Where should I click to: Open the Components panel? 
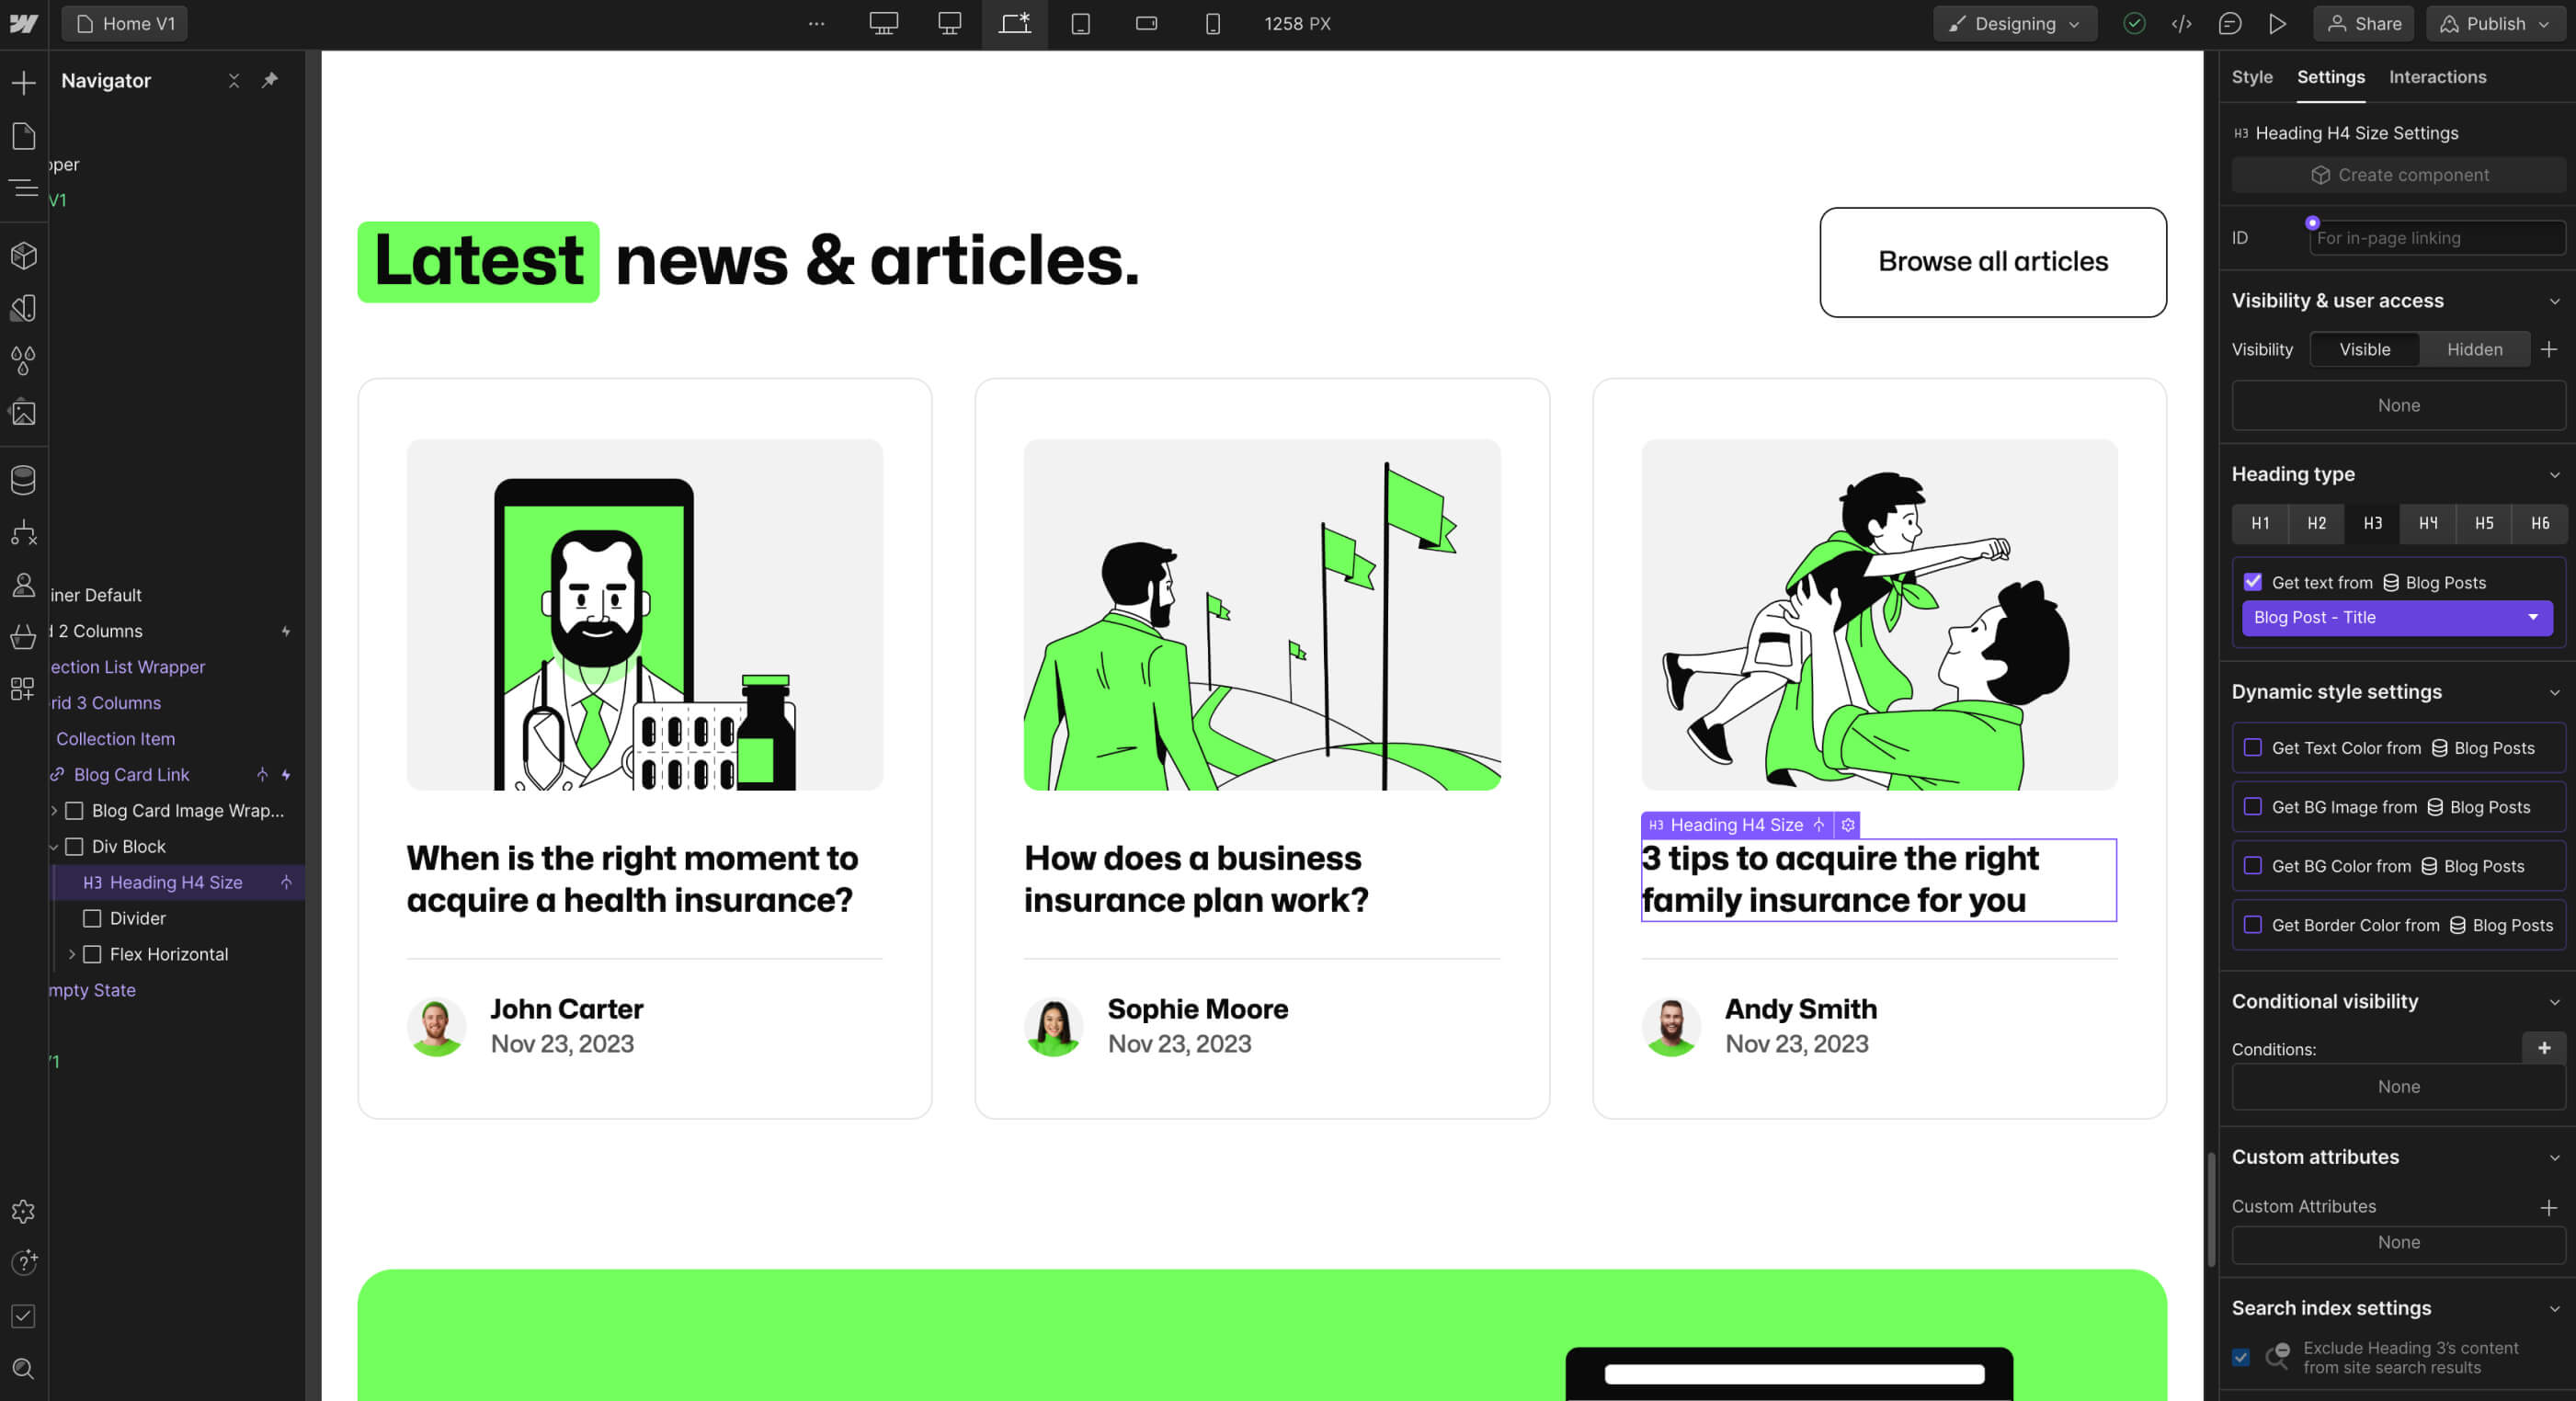click(23, 255)
